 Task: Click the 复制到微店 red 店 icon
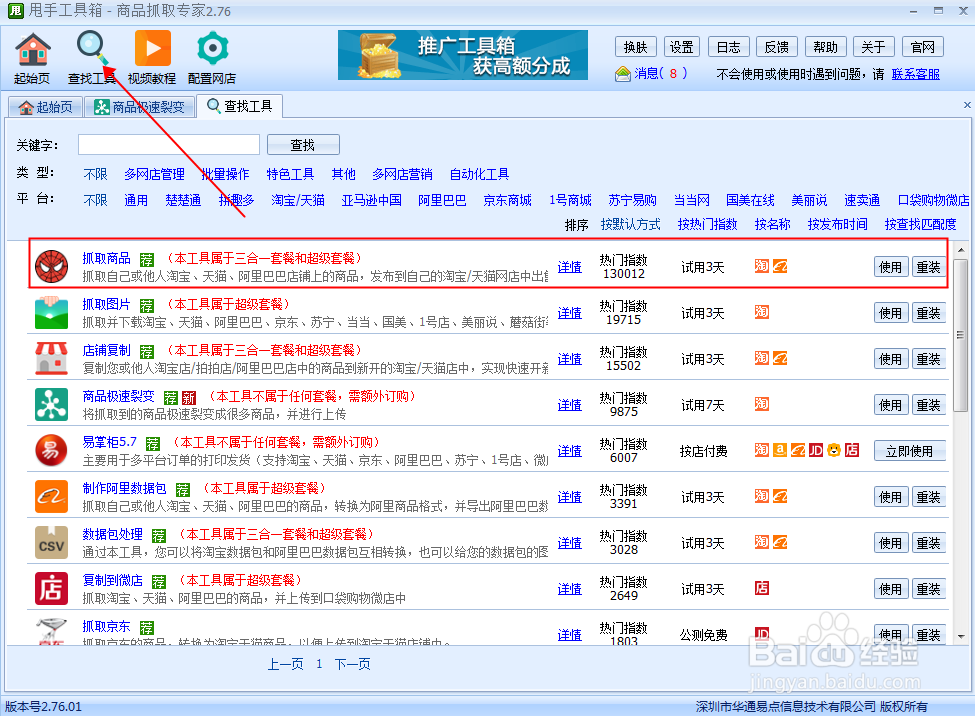(52, 588)
